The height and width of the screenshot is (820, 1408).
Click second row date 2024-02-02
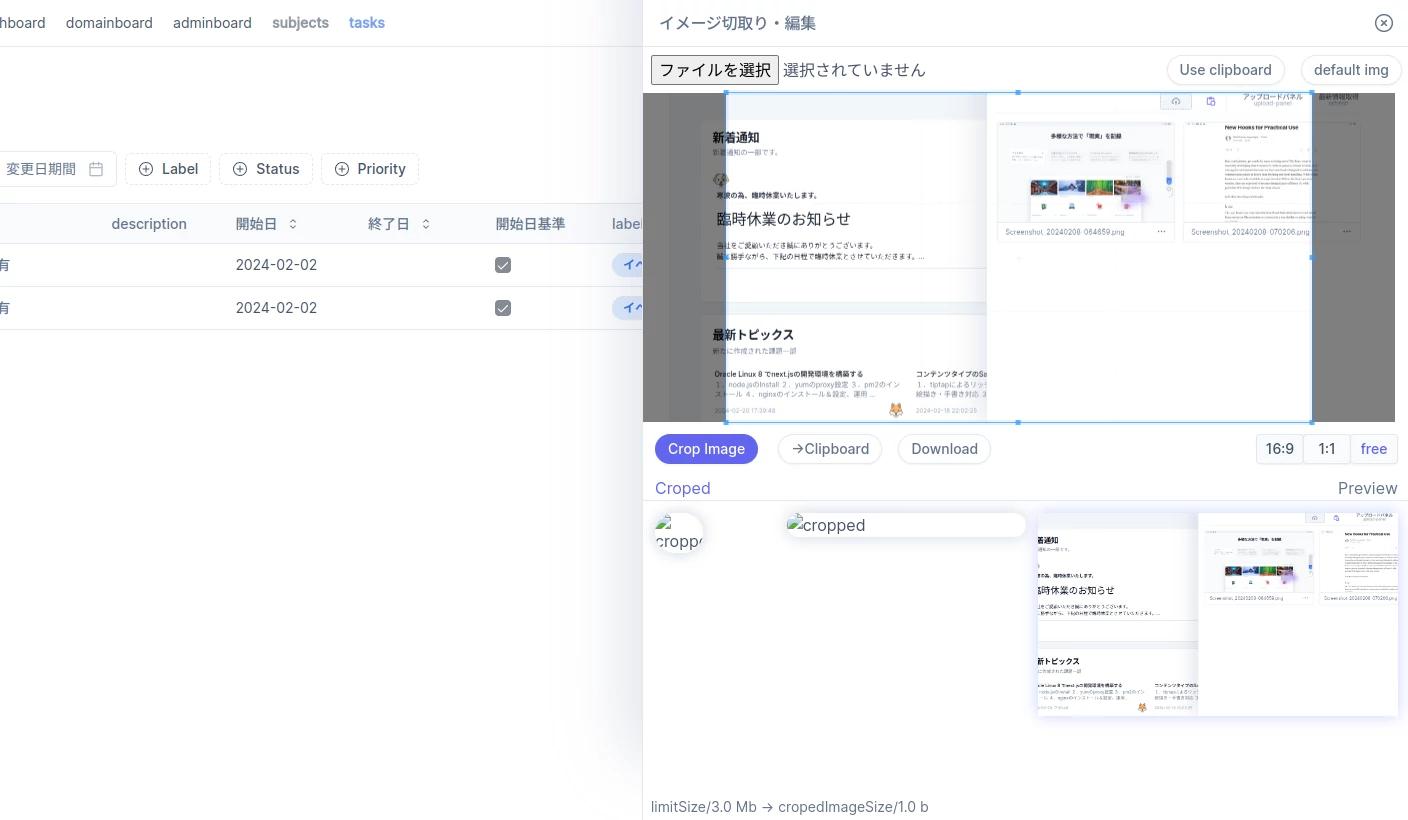coord(276,308)
